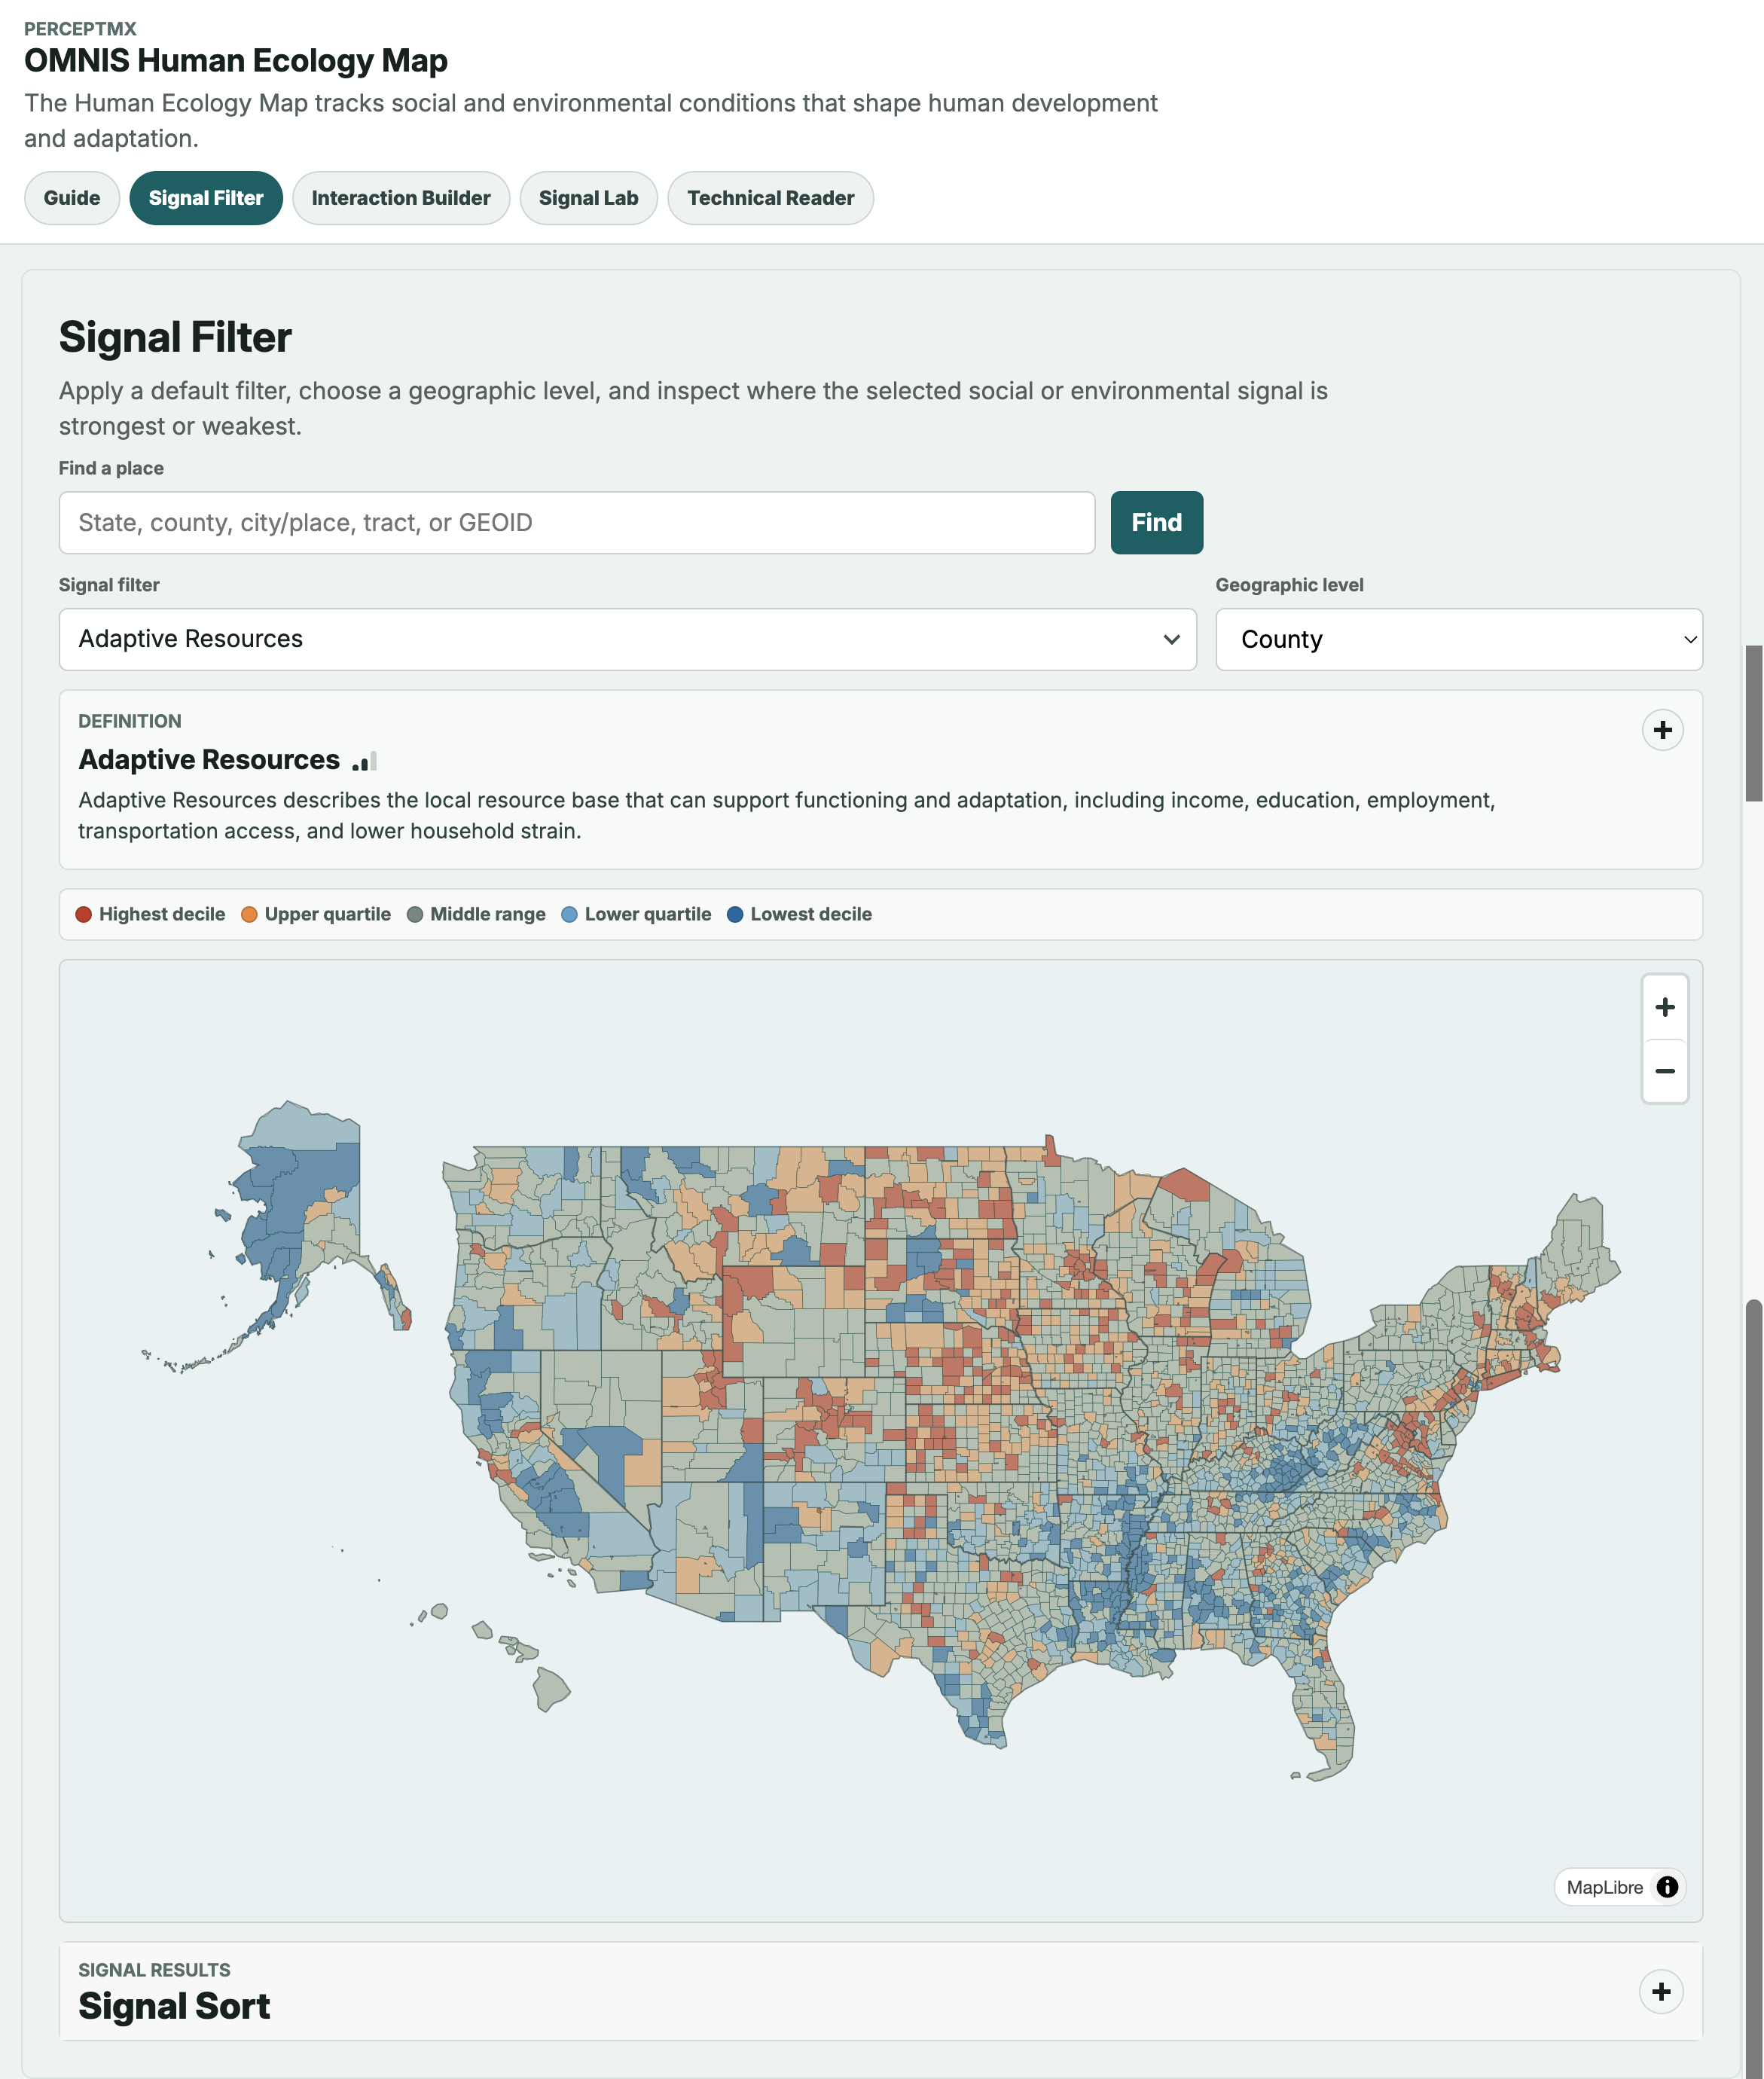Click the Find a place search field

pyautogui.click(x=577, y=523)
